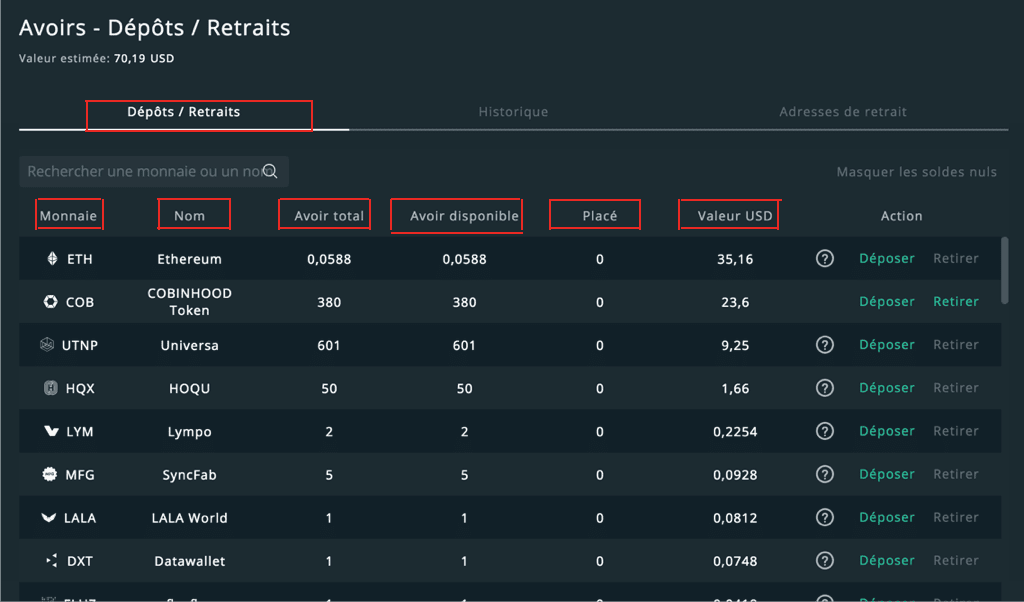Click Retirer for LALA World
Image resolution: width=1024 pixels, height=602 pixels.
coord(956,517)
